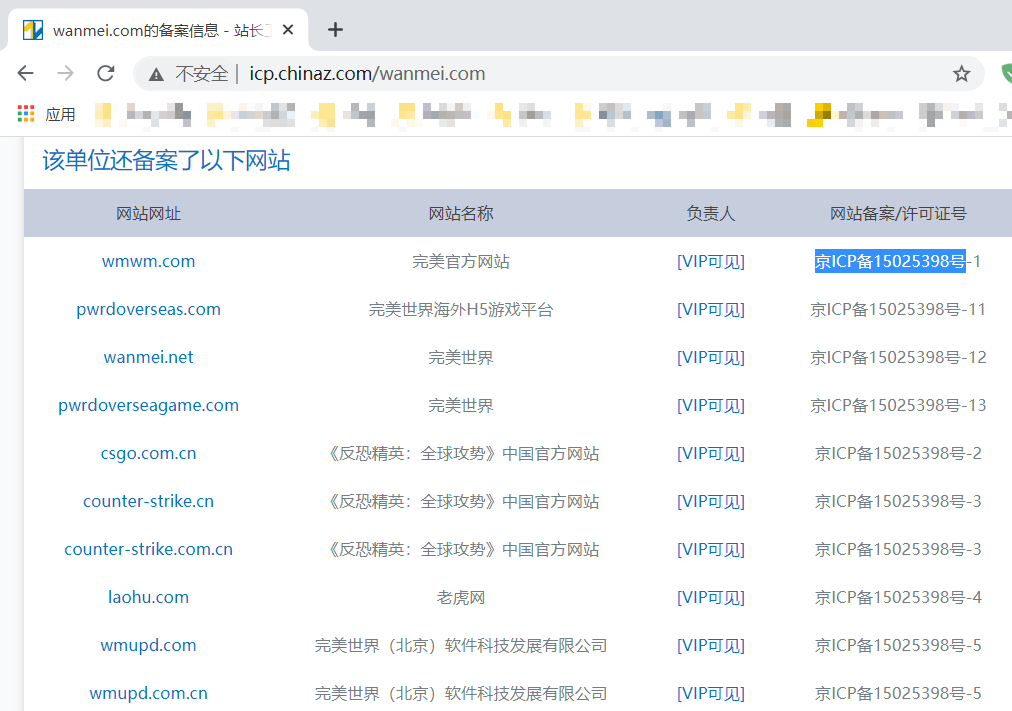Click the 网站备案/许可证号 column header
Image resolution: width=1012 pixels, height=711 pixels.
(x=898, y=214)
